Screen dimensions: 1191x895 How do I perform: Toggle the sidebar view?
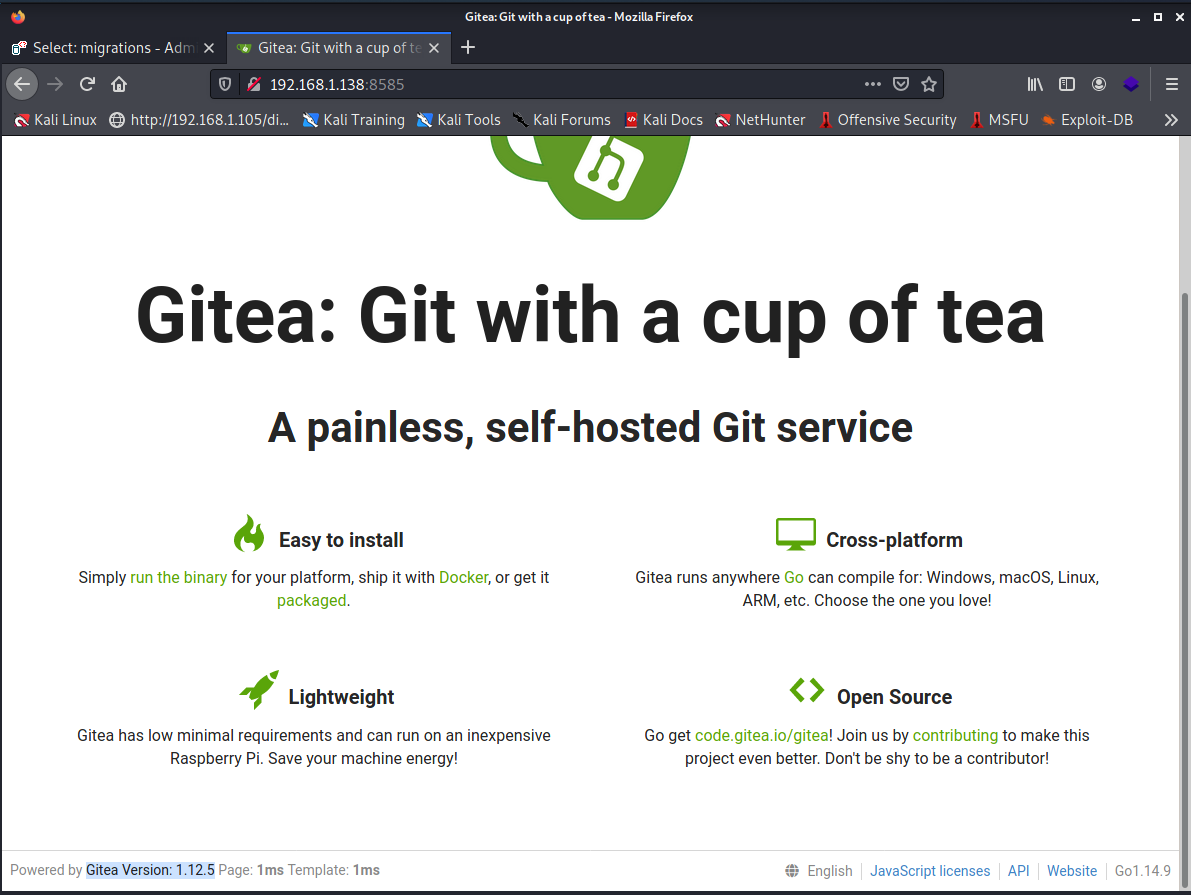pos(1067,84)
